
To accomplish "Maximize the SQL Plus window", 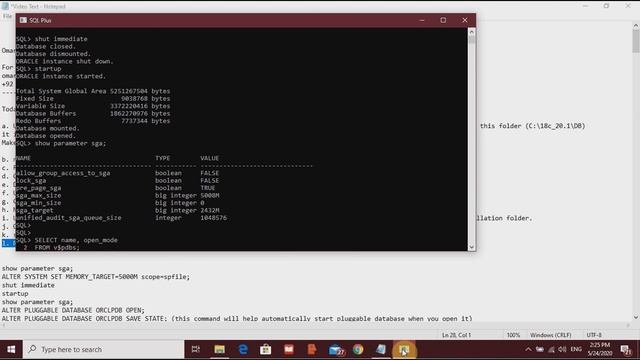I will click(x=443, y=20).
